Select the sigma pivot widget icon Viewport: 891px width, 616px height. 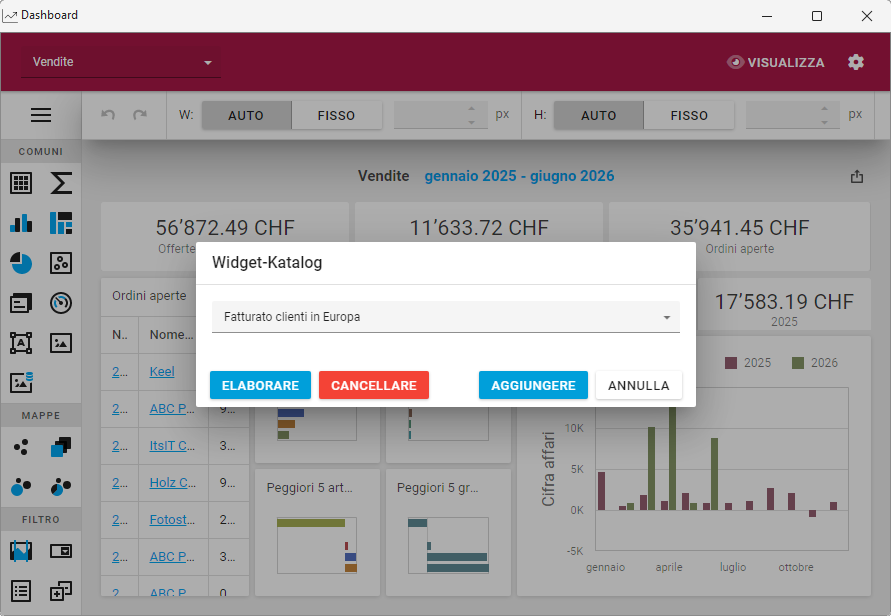pyautogui.click(x=62, y=183)
